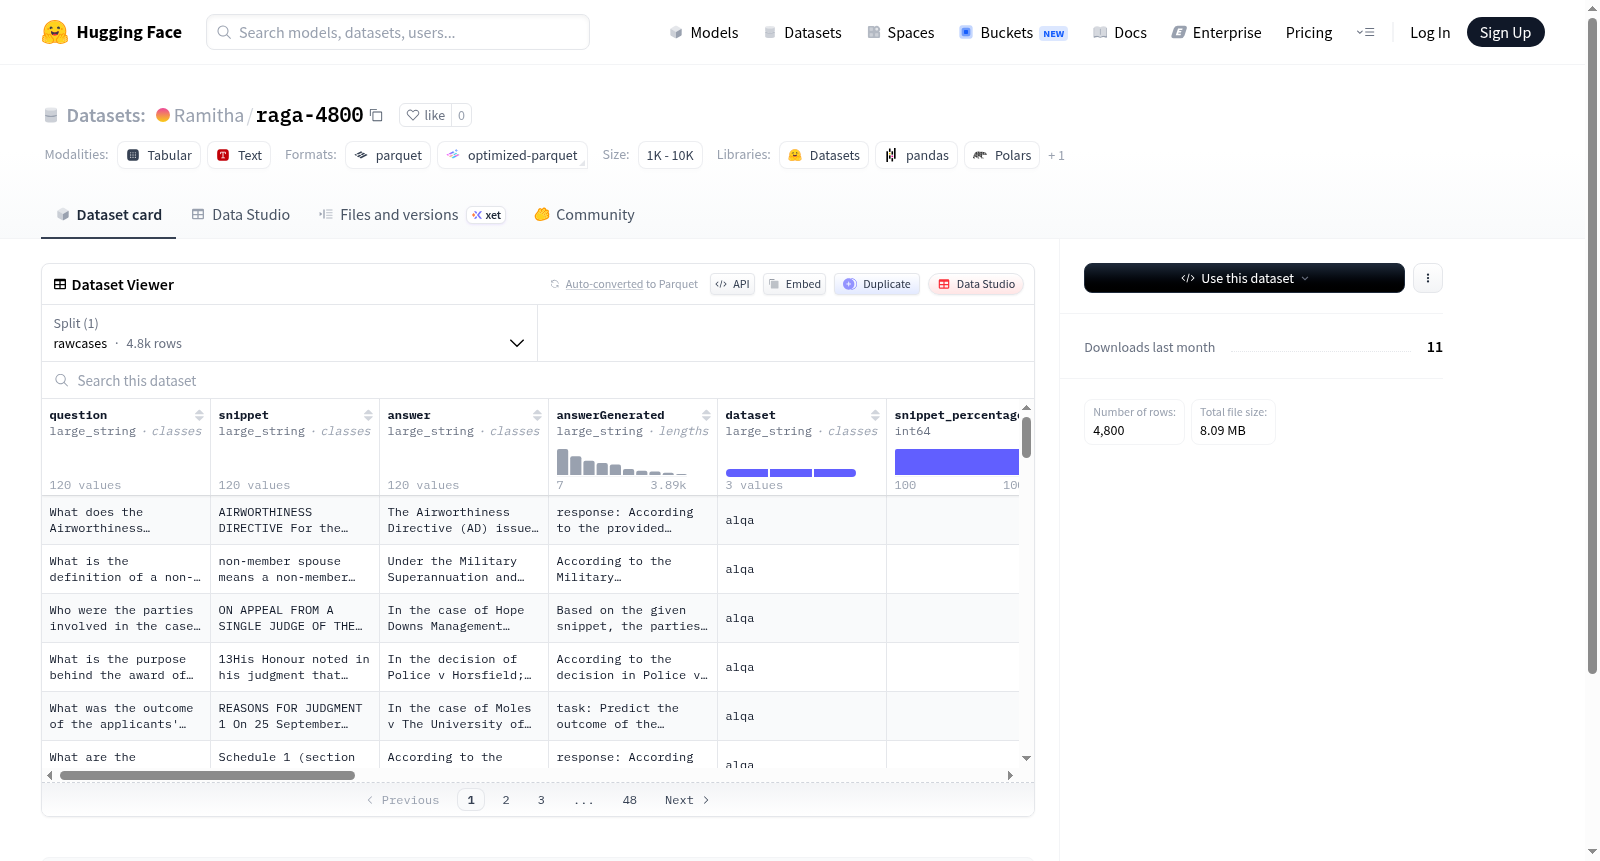The width and height of the screenshot is (1600, 861).
Task: Go to page 3 of dataset rows
Action: coord(541,800)
